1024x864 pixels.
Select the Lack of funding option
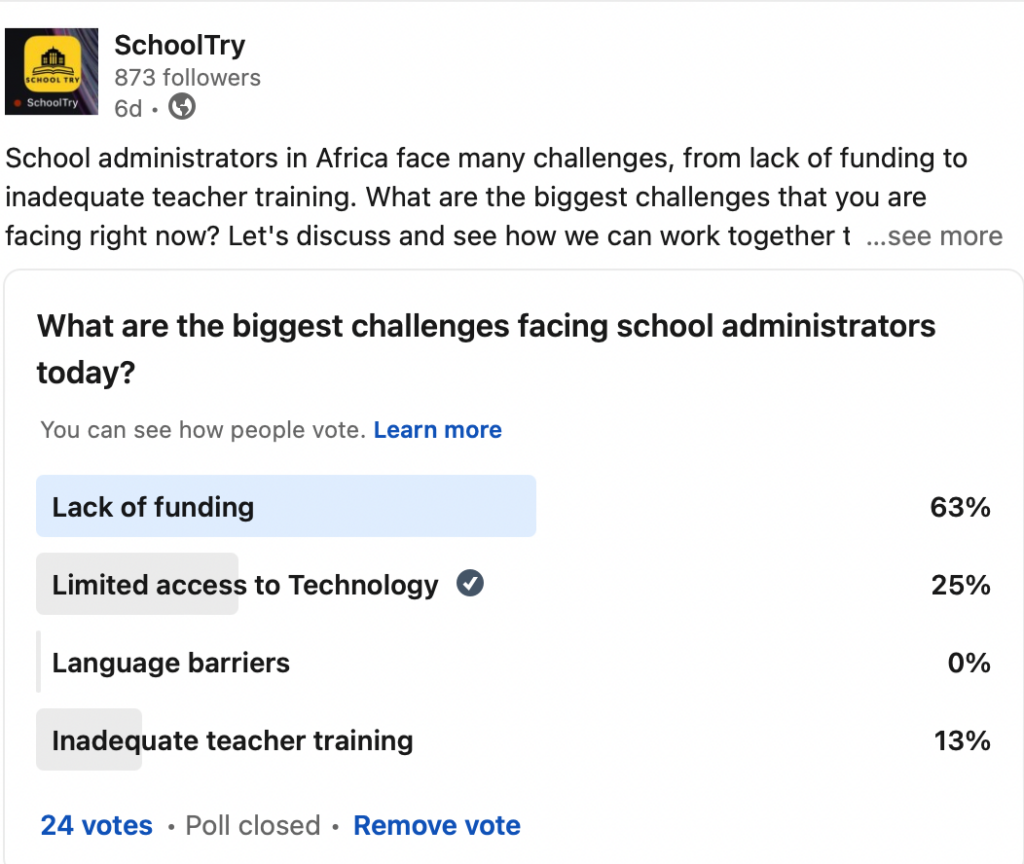[x=513, y=506]
